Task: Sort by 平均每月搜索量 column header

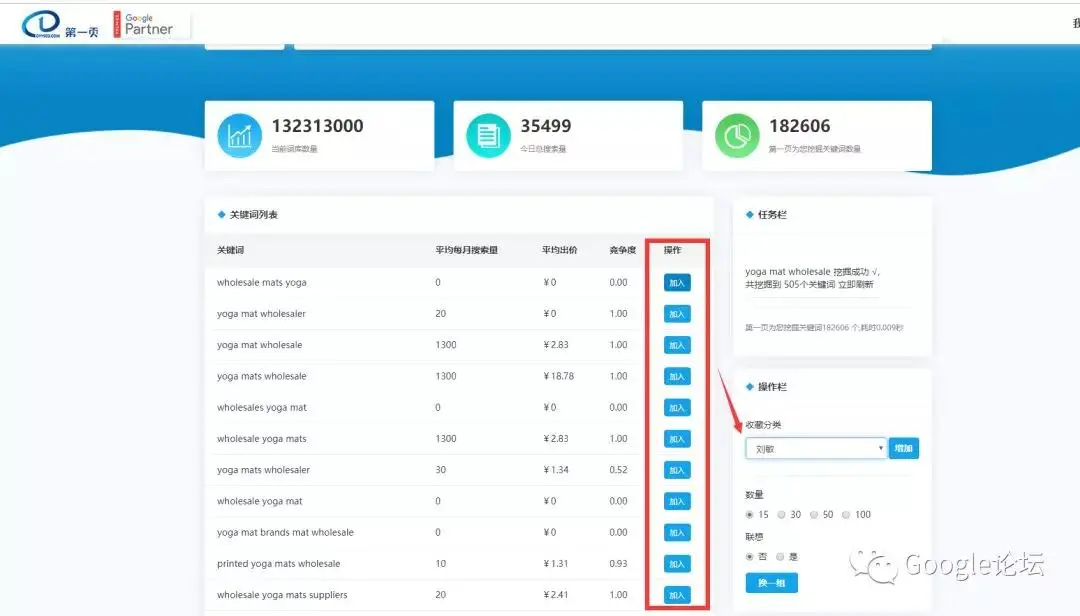Action: [466, 250]
